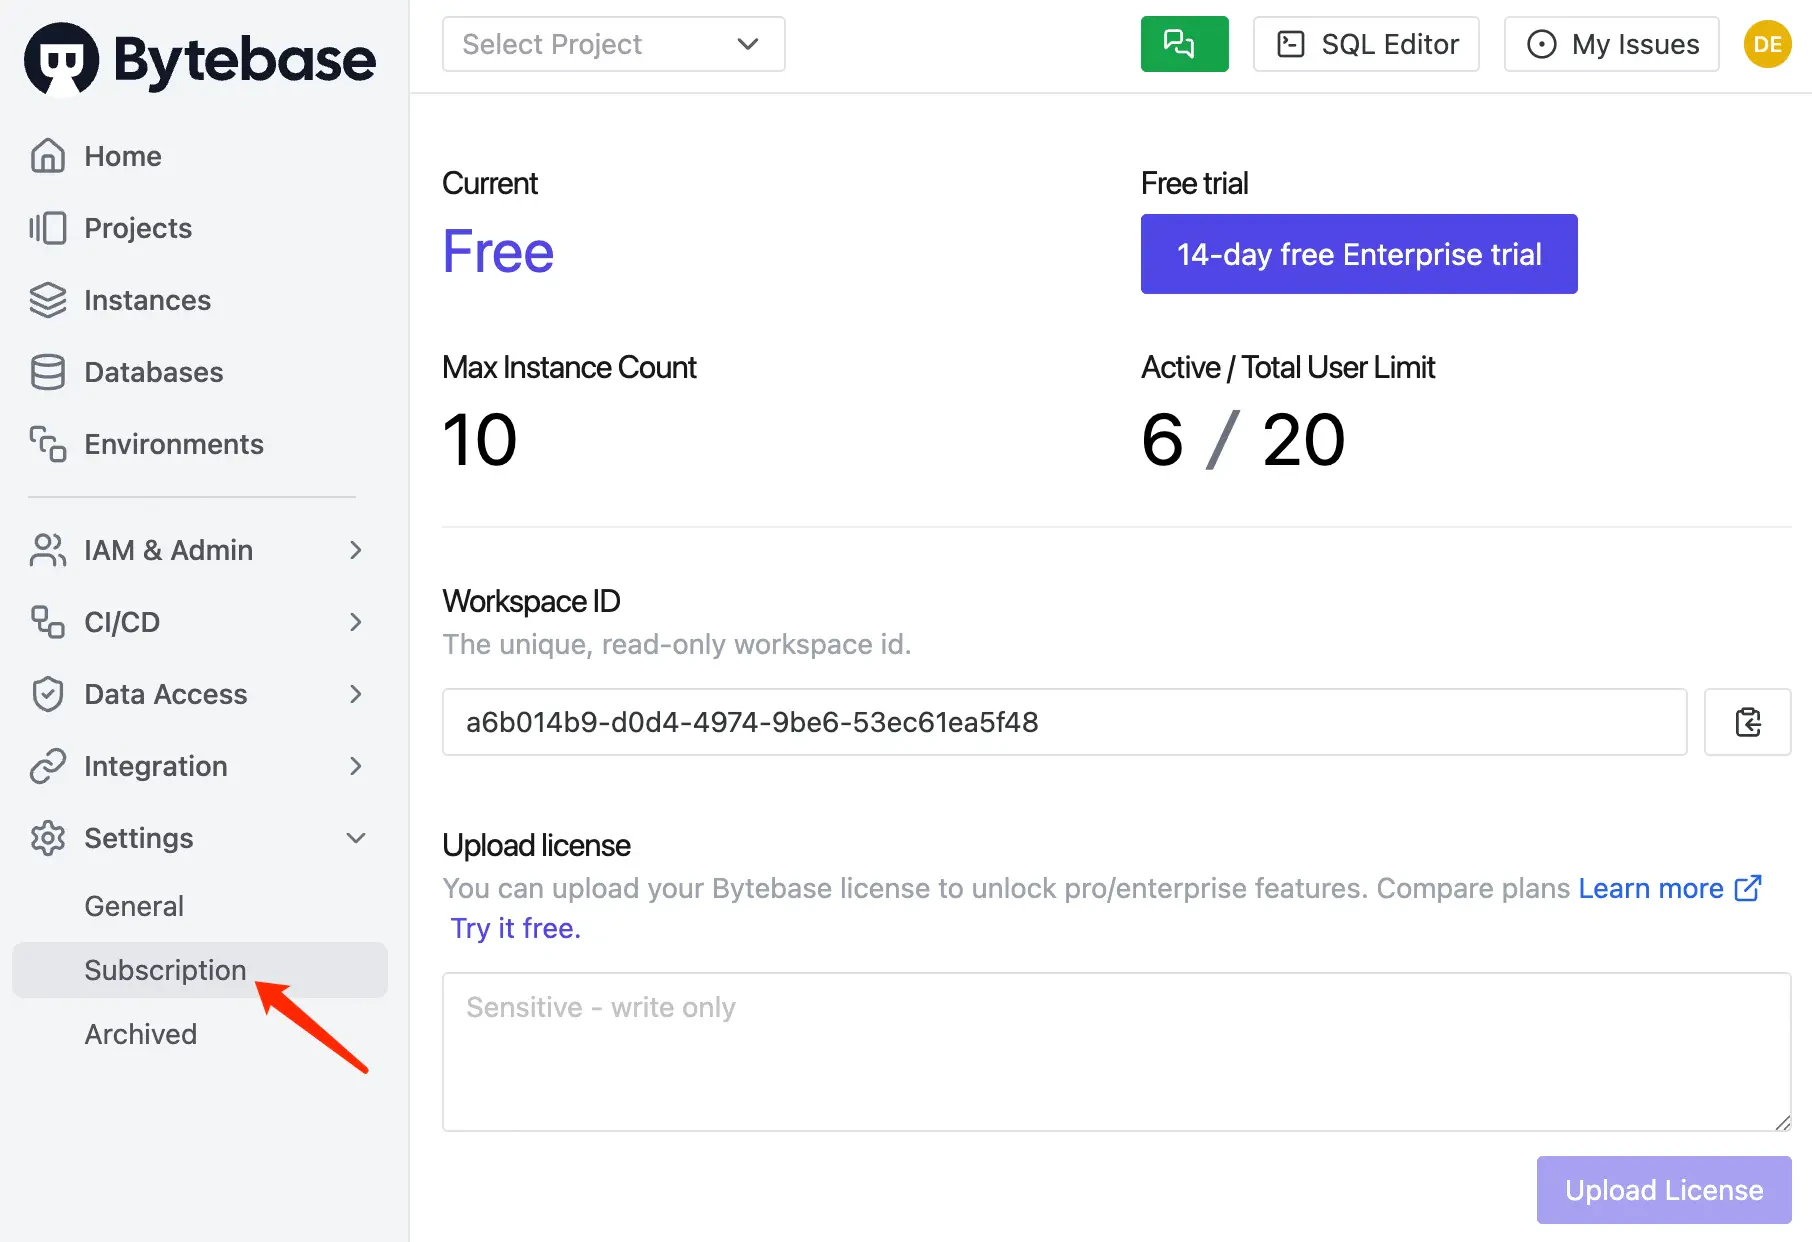
Task: Click the Data Access menu label
Action: (166, 694)
